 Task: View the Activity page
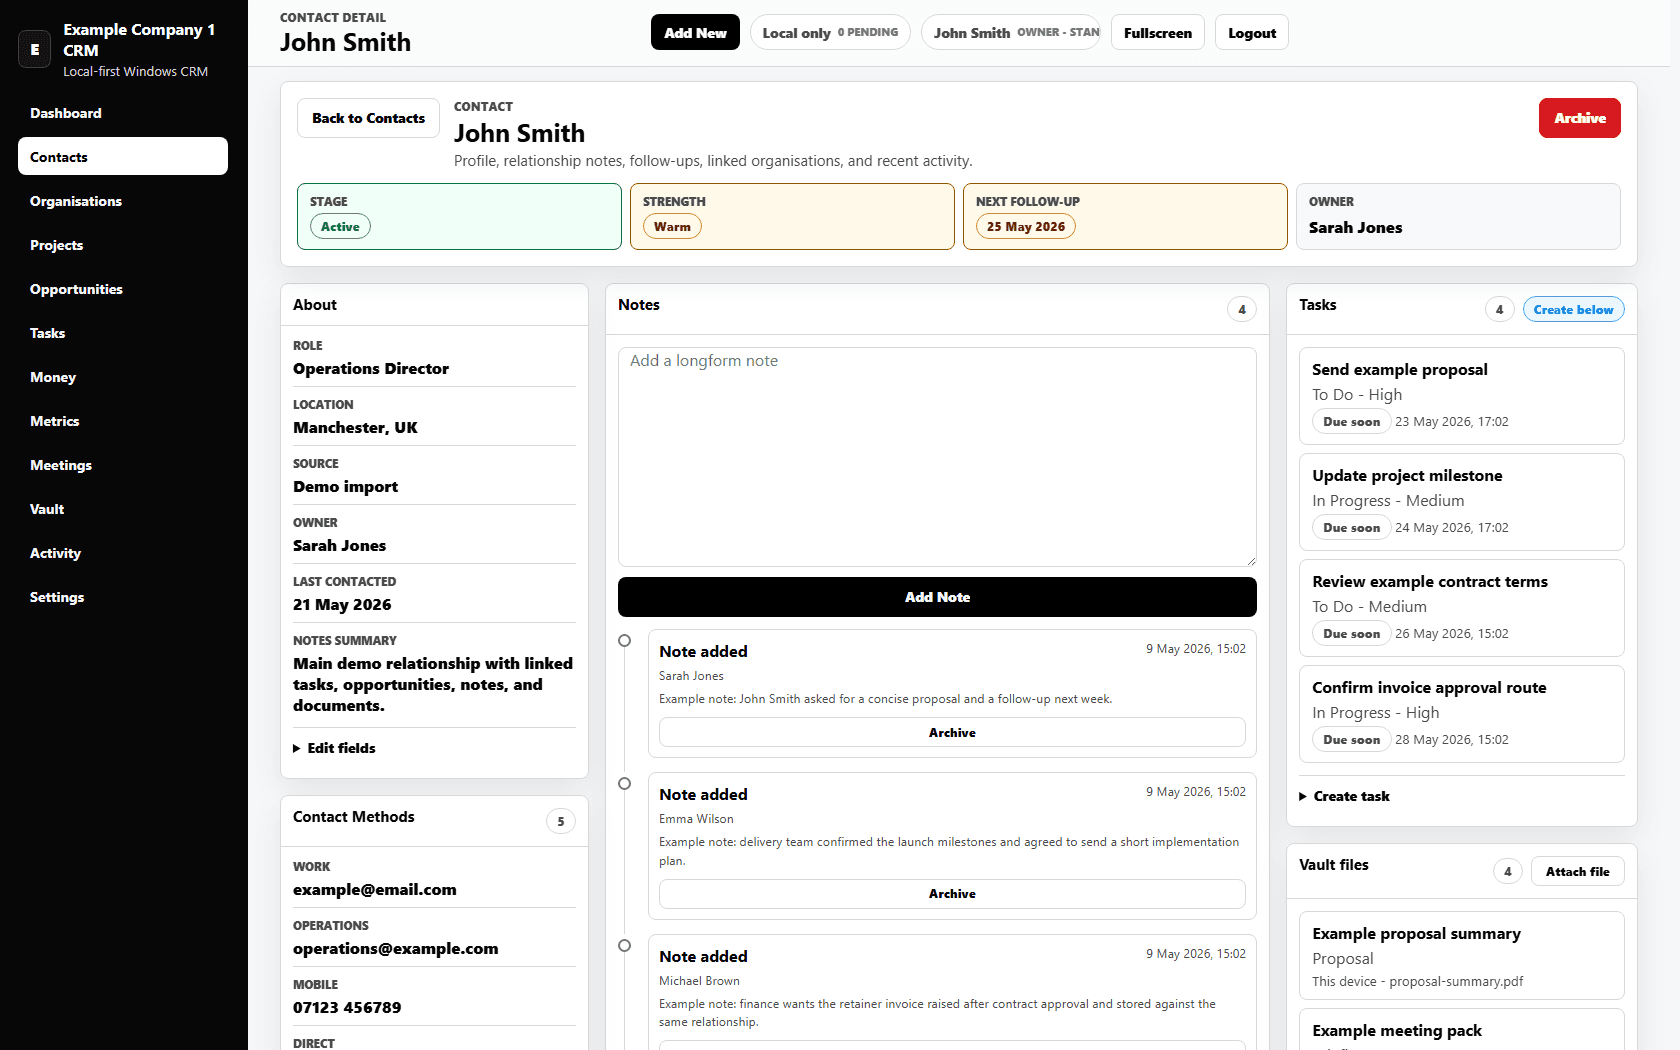pos(123,553)
